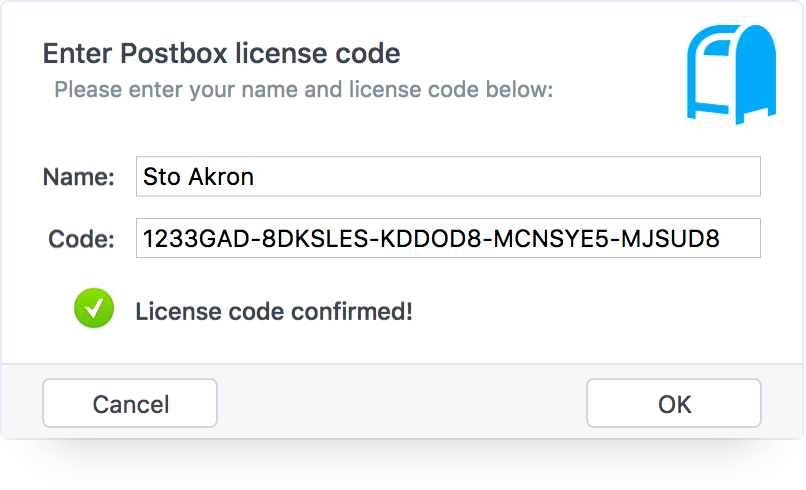Click the "Name:" field label
806x490 pixels.
pyautogui.click(x=79, y=177)
